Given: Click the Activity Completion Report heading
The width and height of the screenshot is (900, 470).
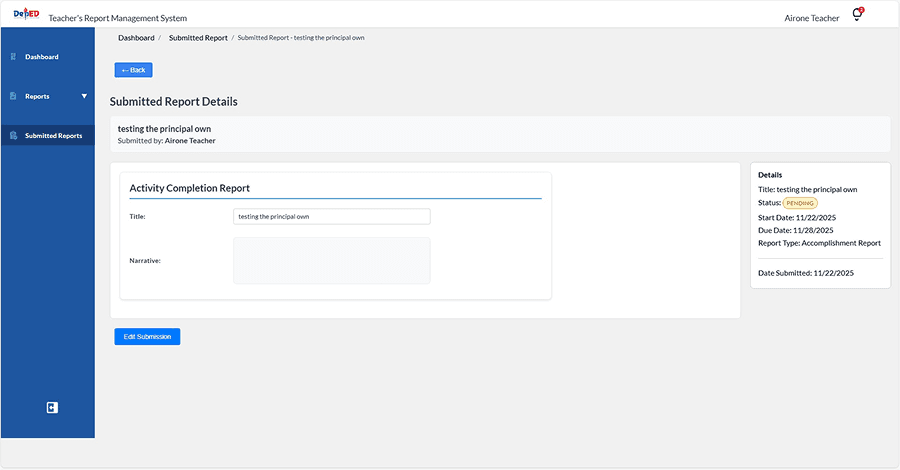Looking at the screenshot, I should (x=190, y=188).
